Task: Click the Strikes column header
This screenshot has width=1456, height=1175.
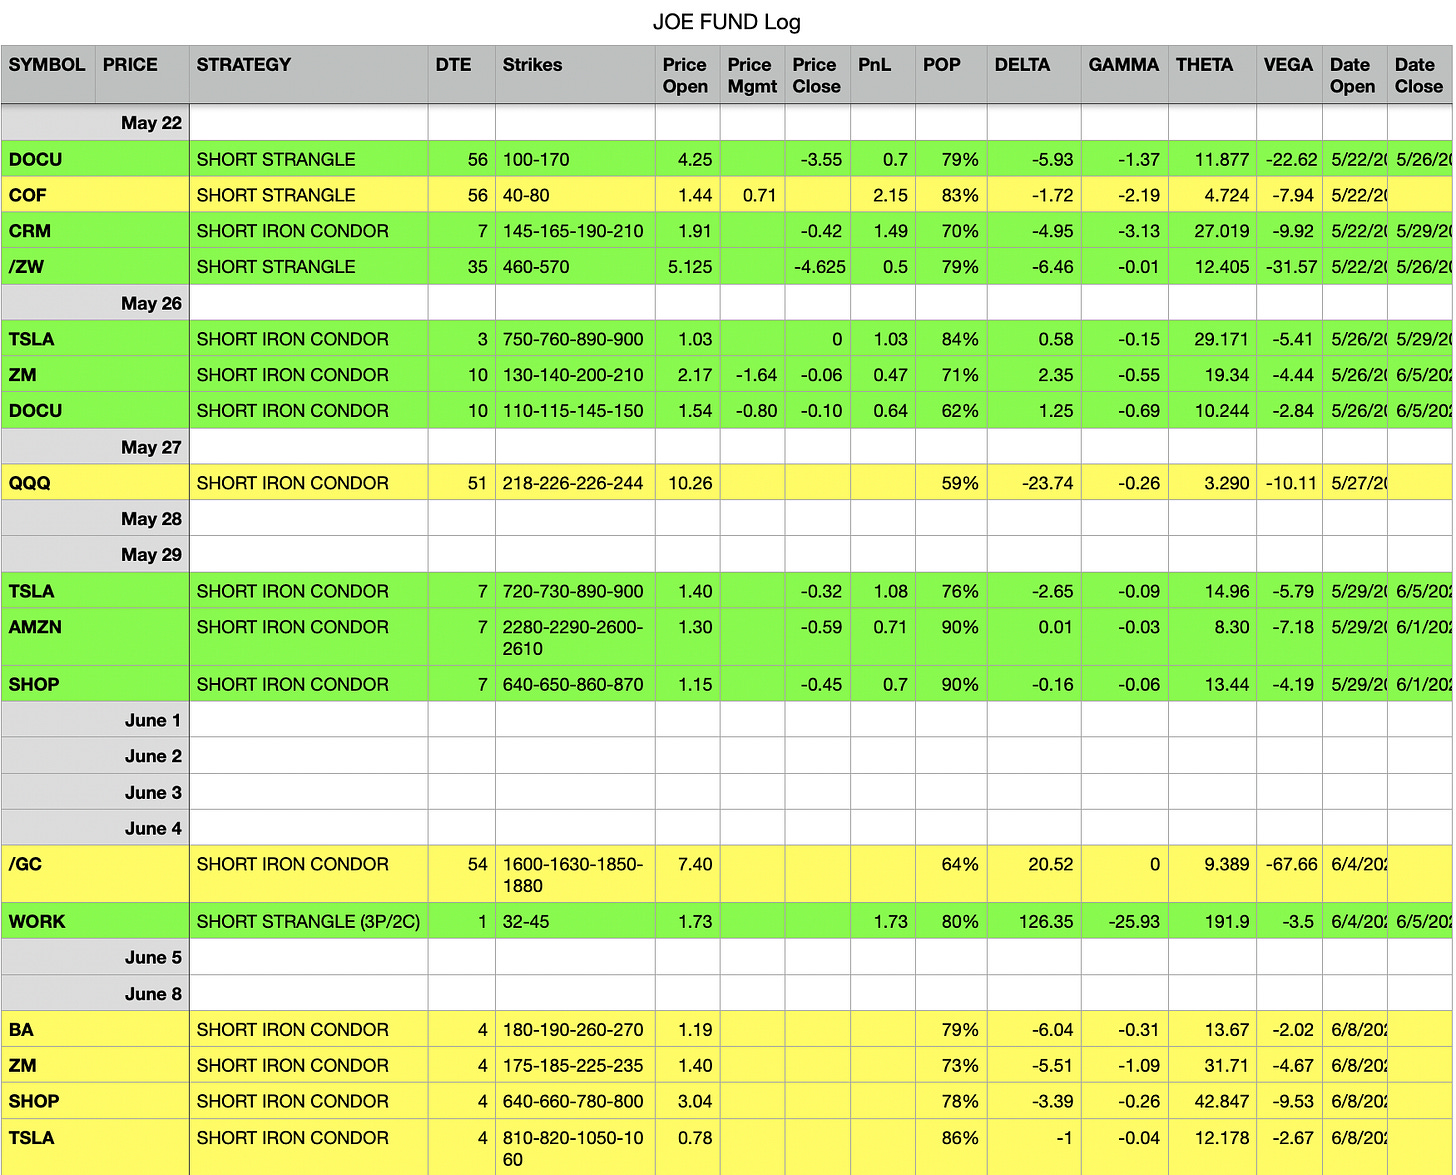Action: [x=575, y=74]
